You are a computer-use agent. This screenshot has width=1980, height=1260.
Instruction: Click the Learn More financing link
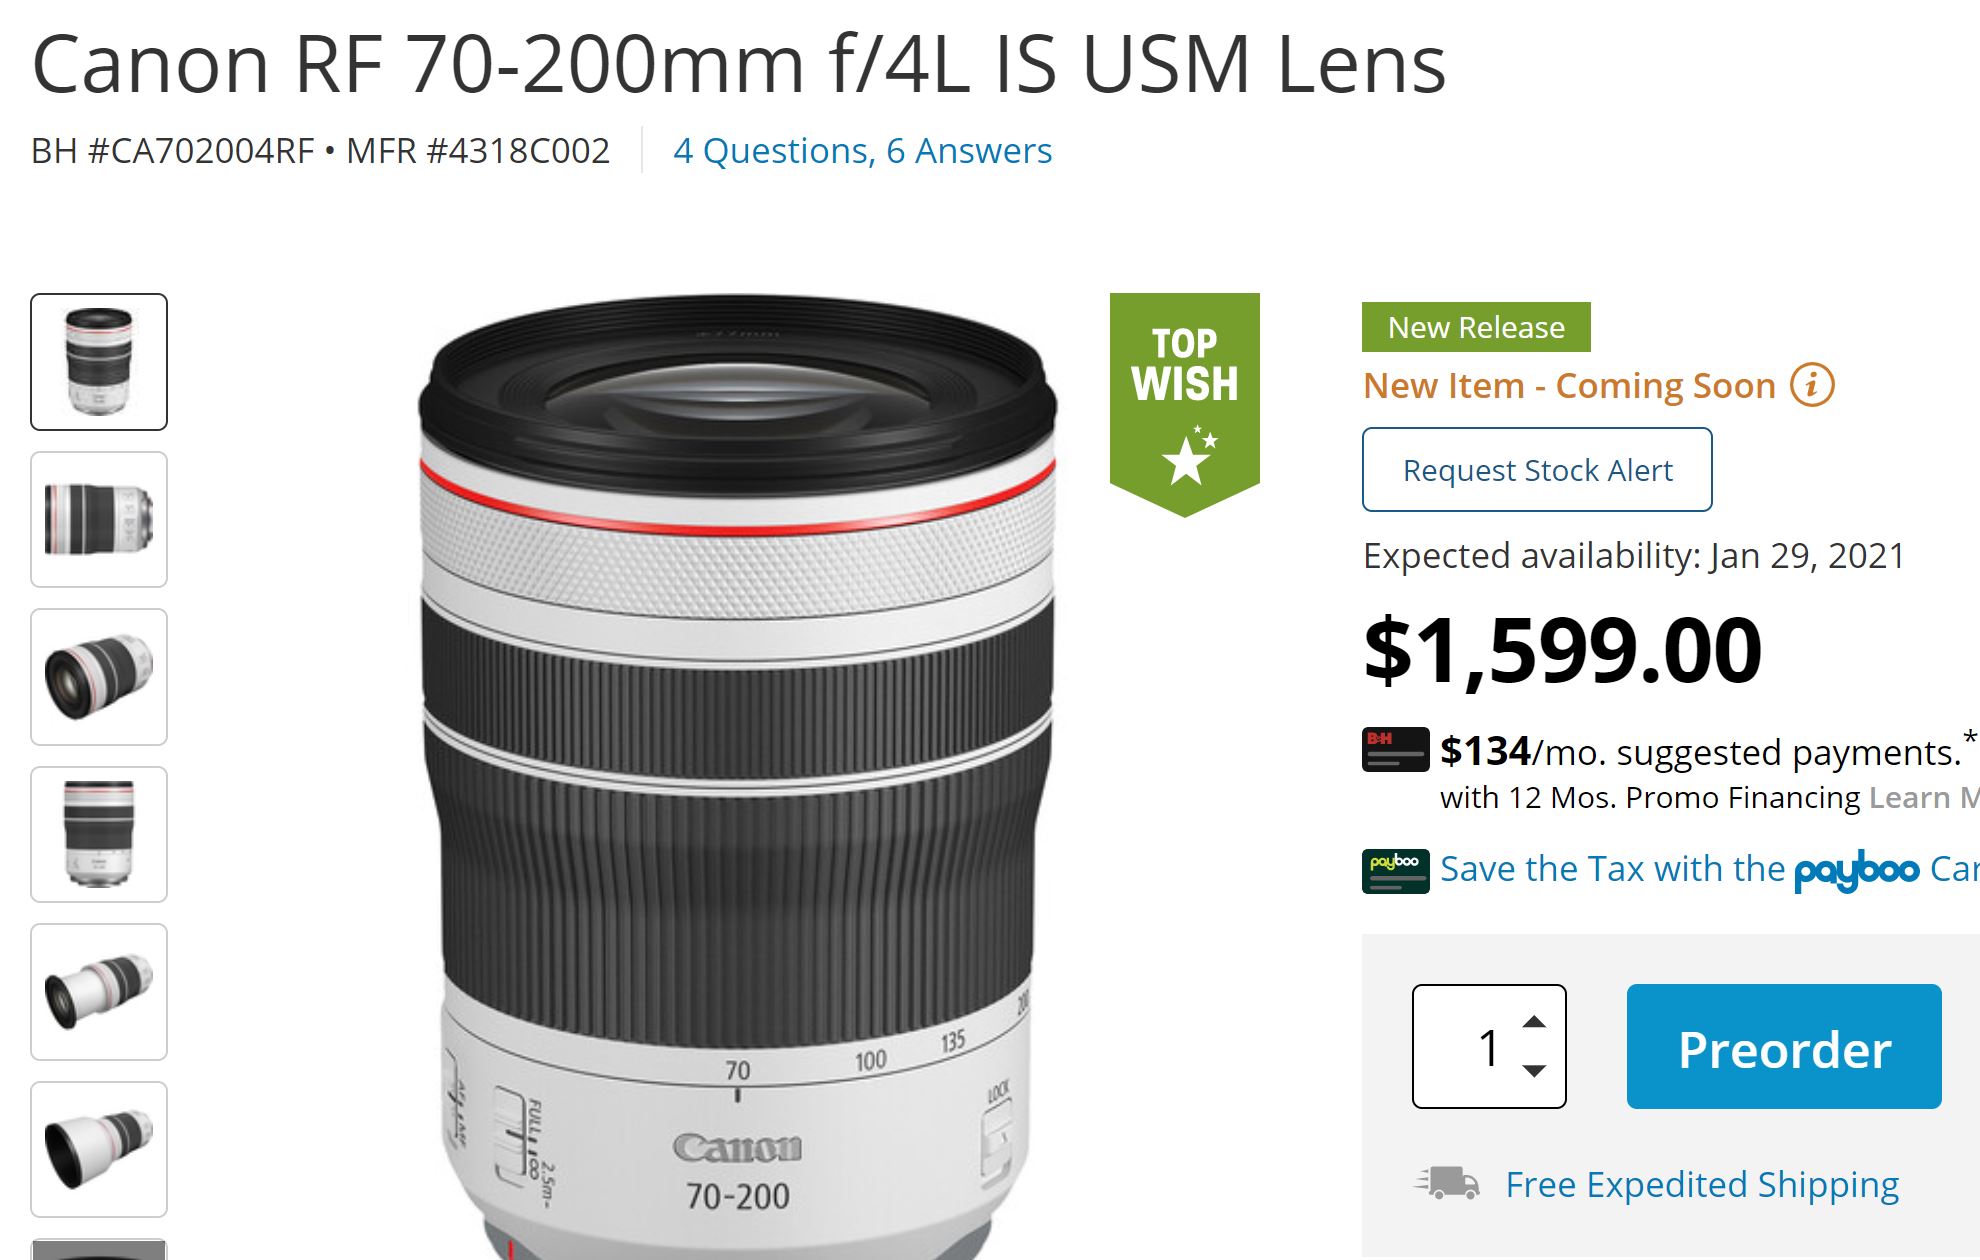(x=1922, y=798)
